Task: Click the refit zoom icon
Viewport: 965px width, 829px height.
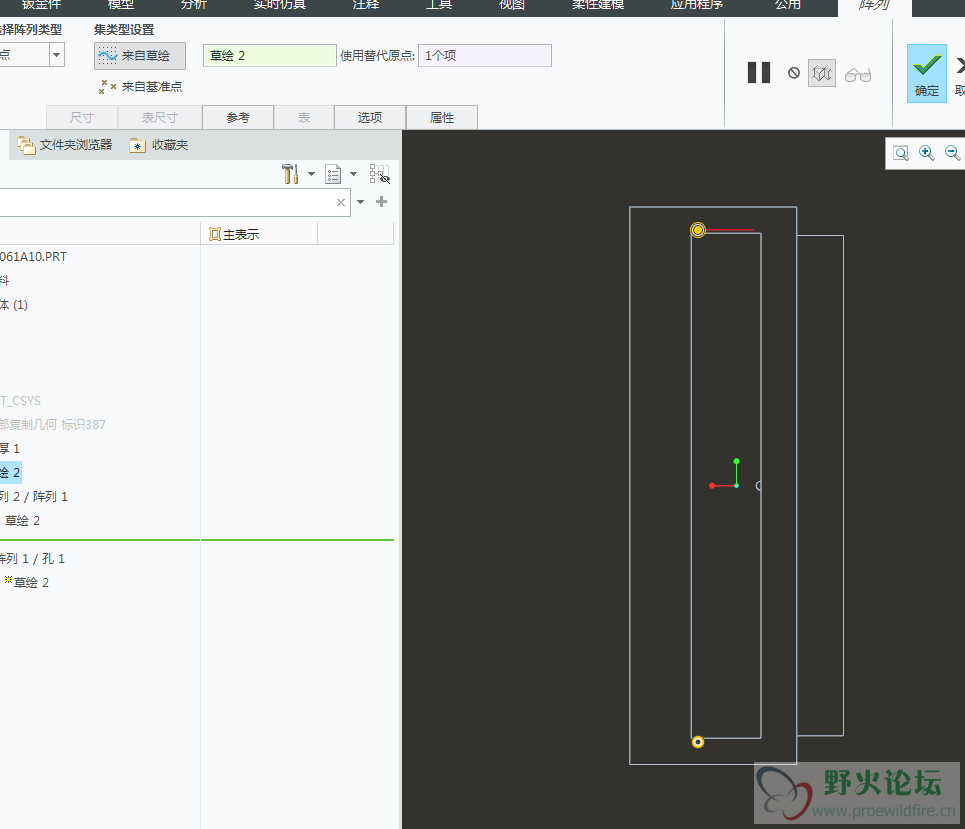Action: click(x=901, y=153)
